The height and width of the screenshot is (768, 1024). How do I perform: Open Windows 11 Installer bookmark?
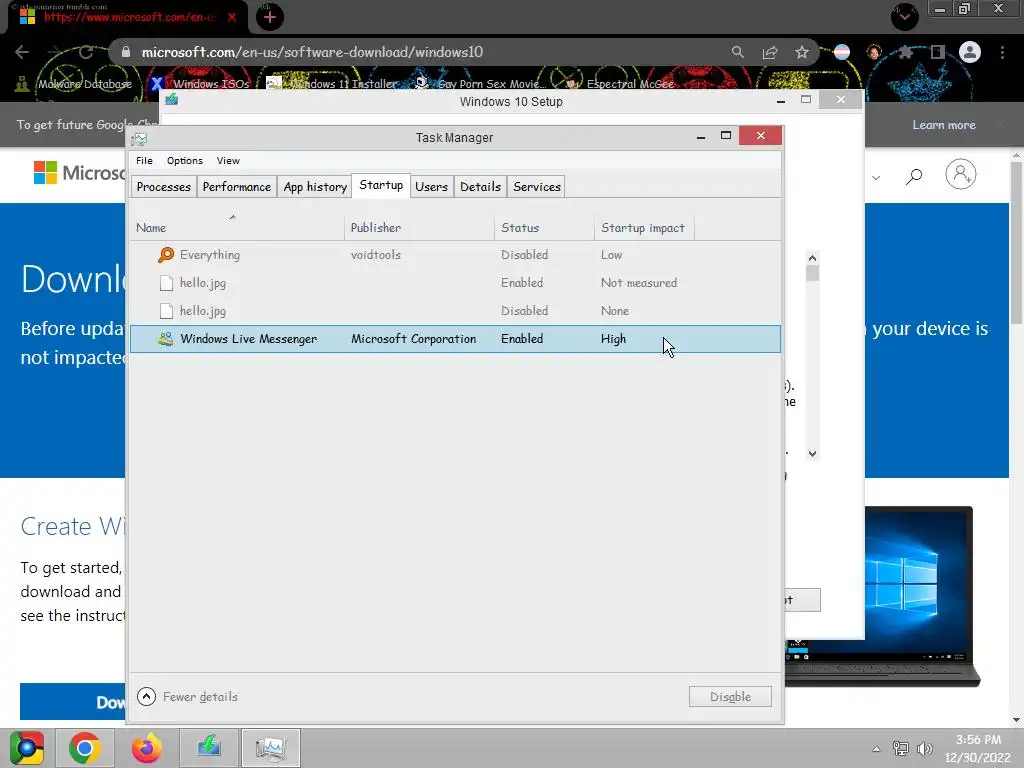click(332, 84)
